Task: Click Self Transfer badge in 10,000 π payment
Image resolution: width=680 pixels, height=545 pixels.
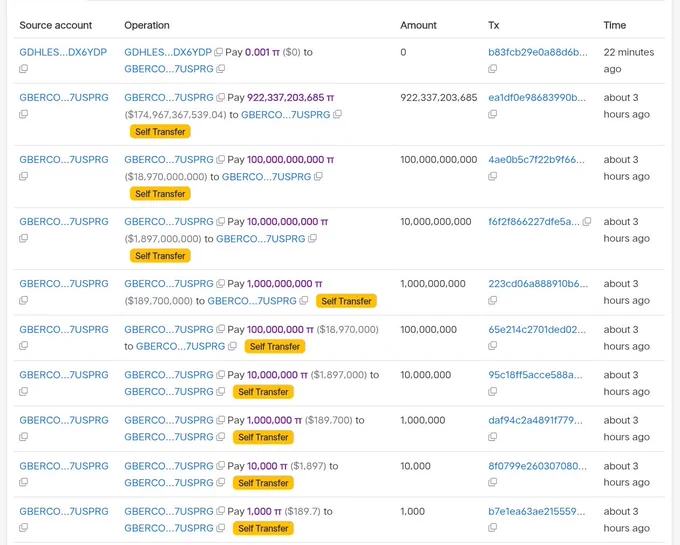Action: 263,483
